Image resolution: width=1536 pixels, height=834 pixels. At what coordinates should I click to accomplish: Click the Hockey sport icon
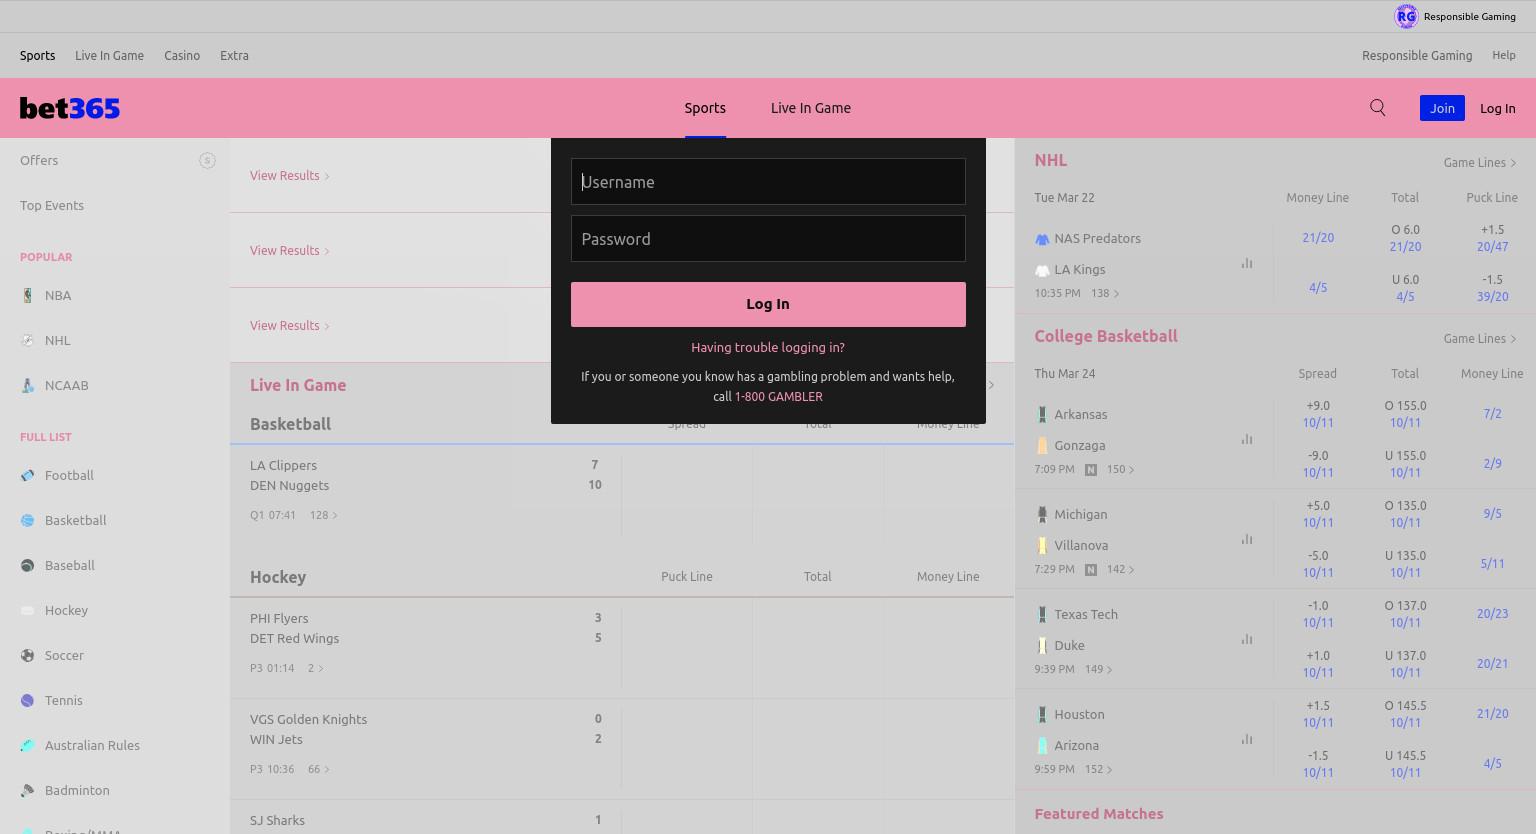pyautogui.click(x=27, y=610)
